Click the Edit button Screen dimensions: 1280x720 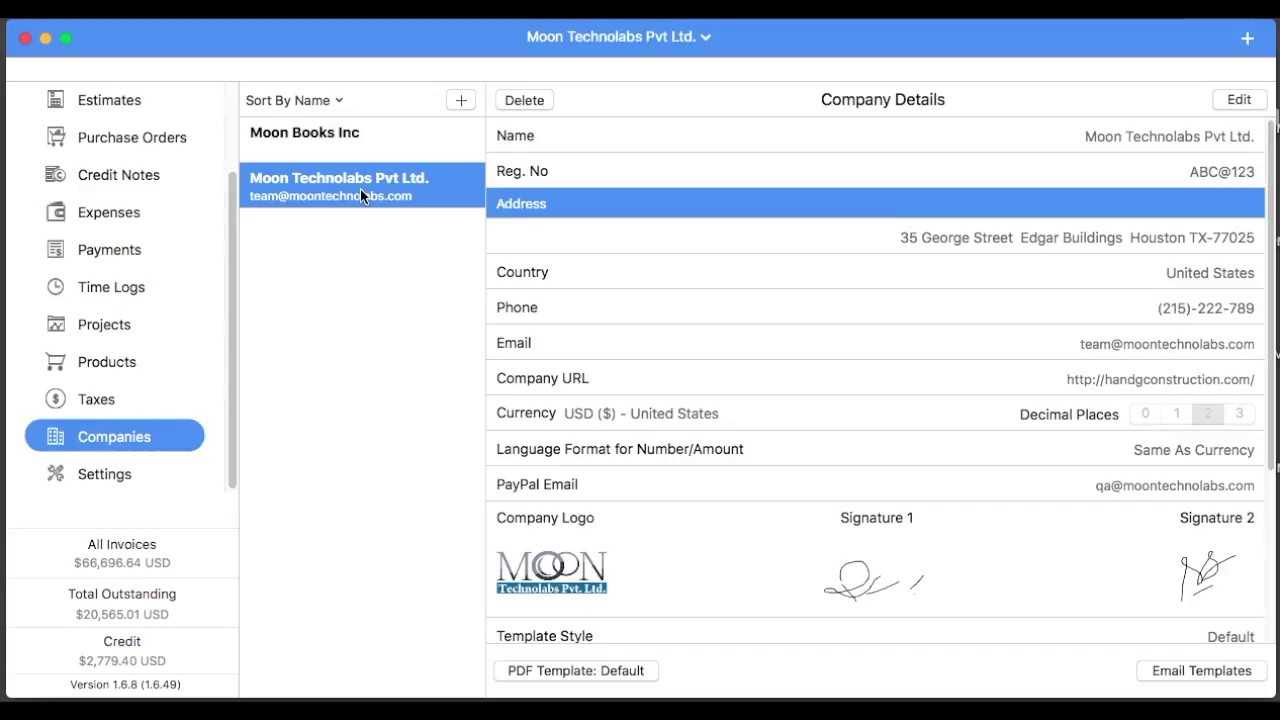pyautogui.click(x=1239, y=100)
